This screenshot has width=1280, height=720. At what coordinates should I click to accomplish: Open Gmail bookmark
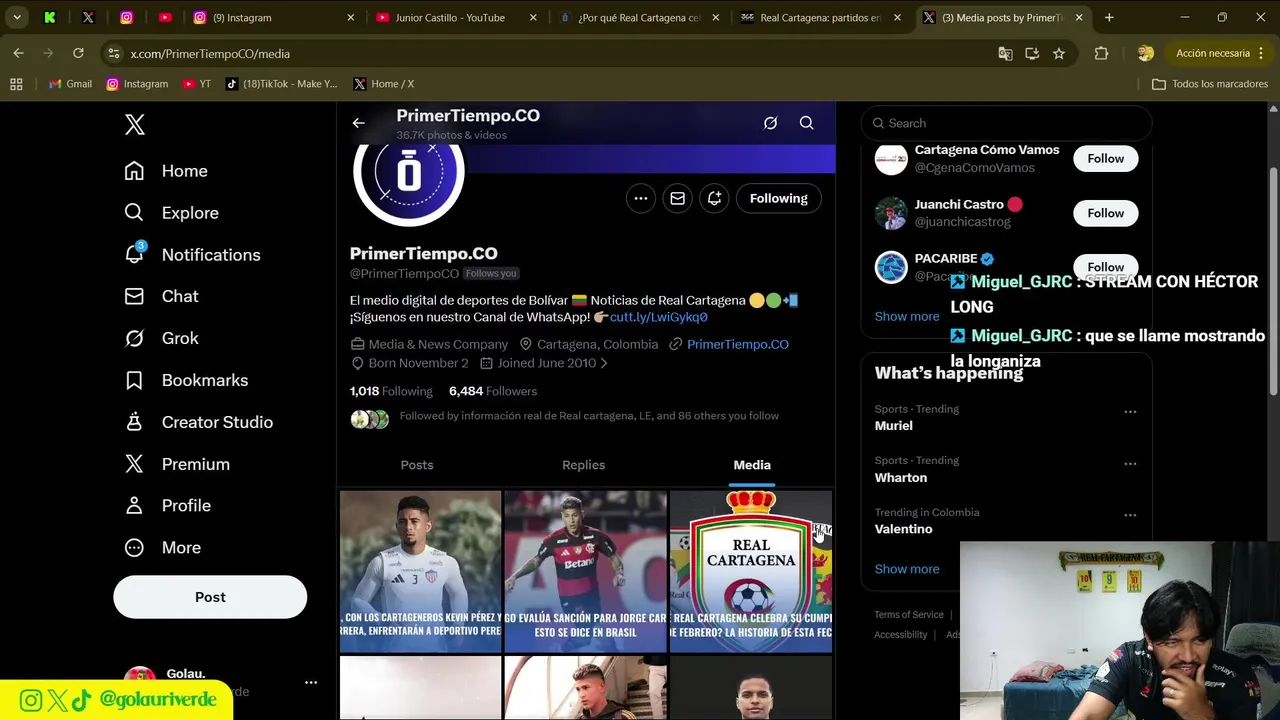click(70, 84)
